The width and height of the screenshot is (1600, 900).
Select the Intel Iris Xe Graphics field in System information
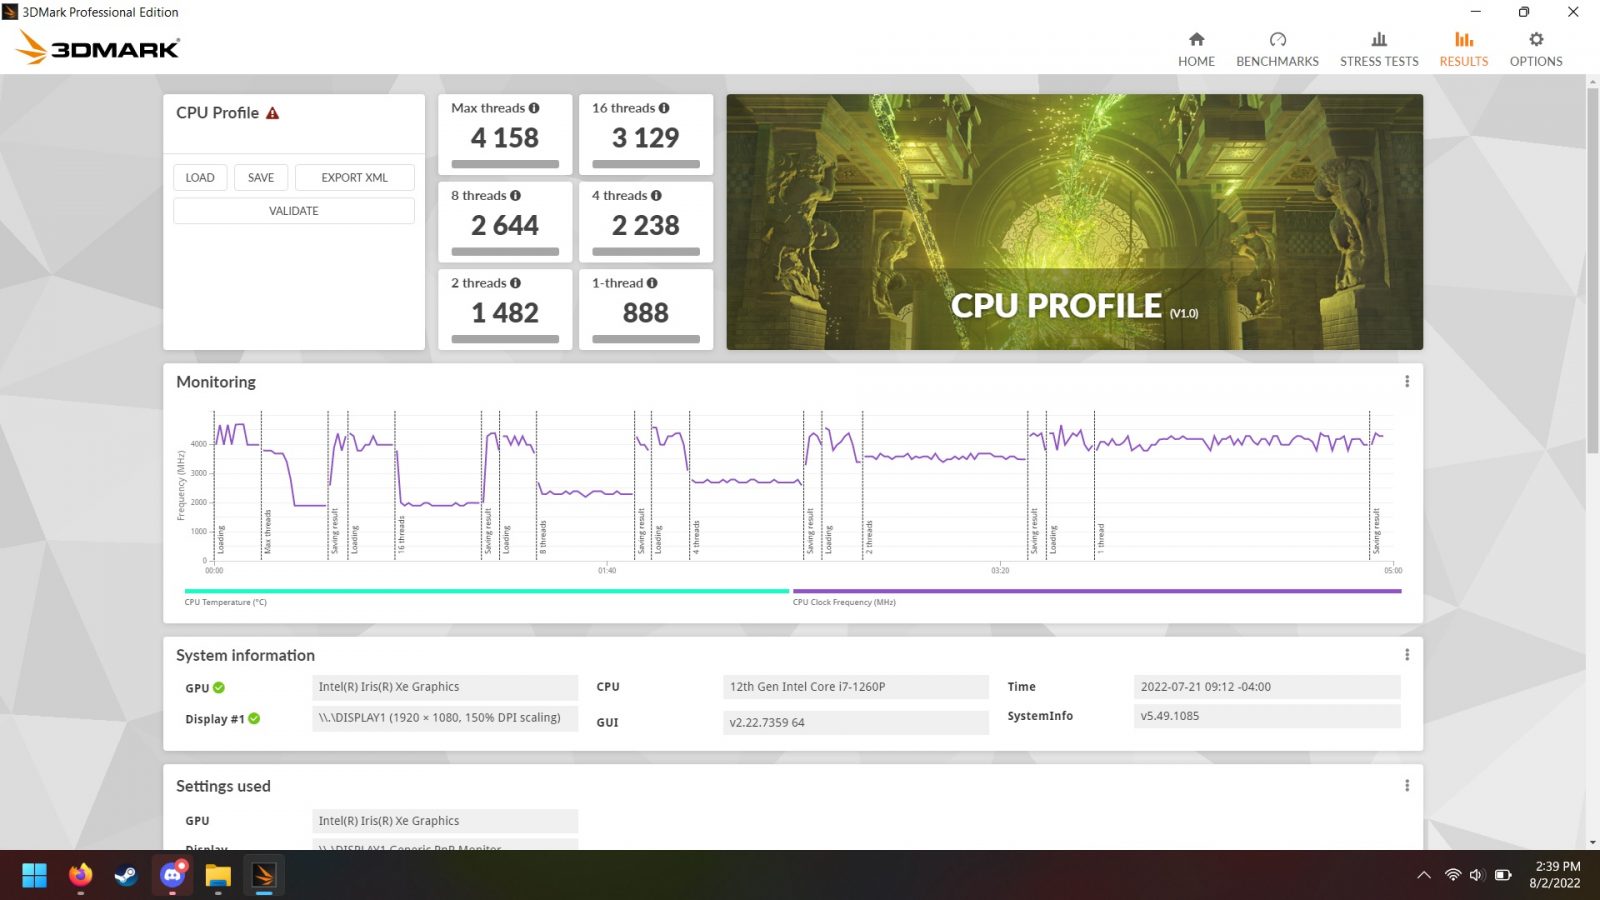click(x=445, y=687)
